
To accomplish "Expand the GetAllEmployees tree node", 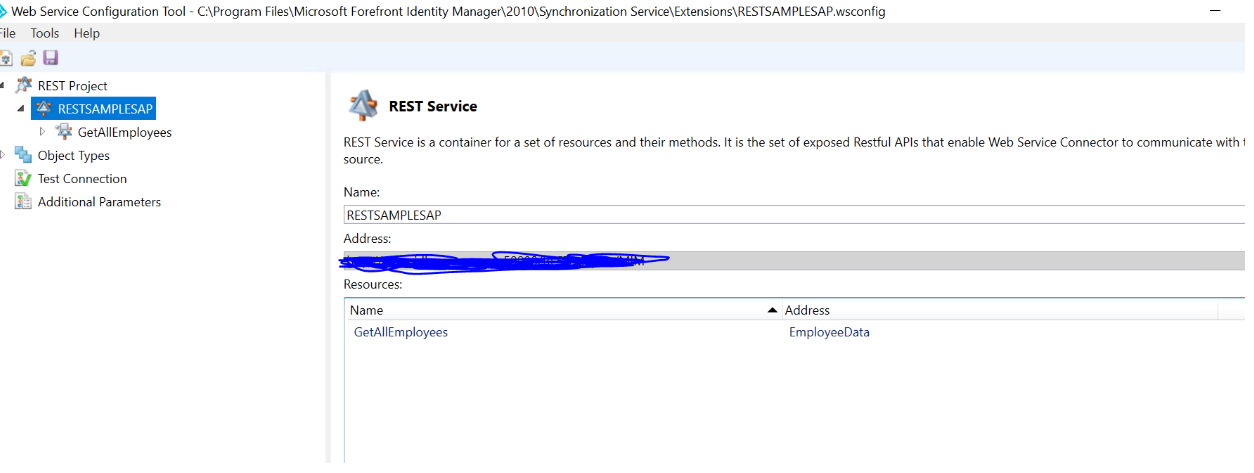I will point(42,132).
